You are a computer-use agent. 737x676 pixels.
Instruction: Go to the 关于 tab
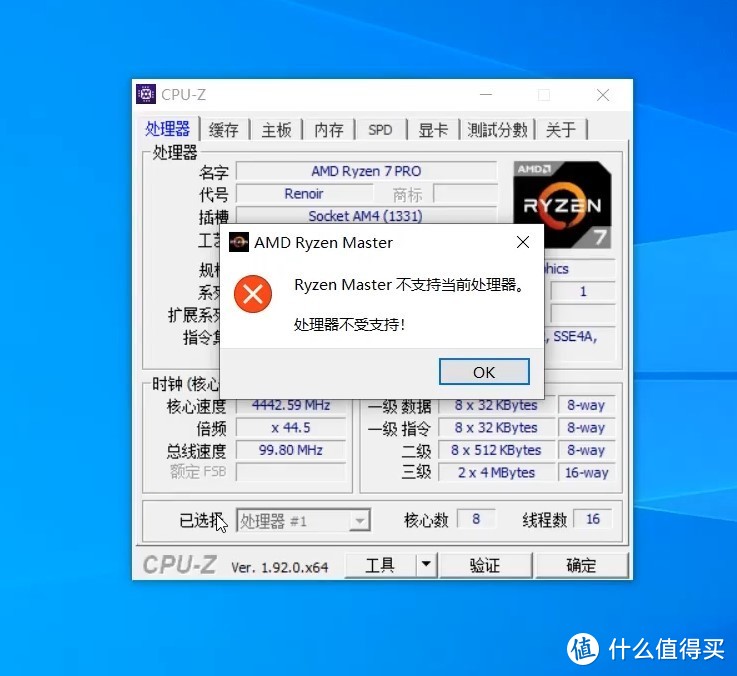click(561, 130)
